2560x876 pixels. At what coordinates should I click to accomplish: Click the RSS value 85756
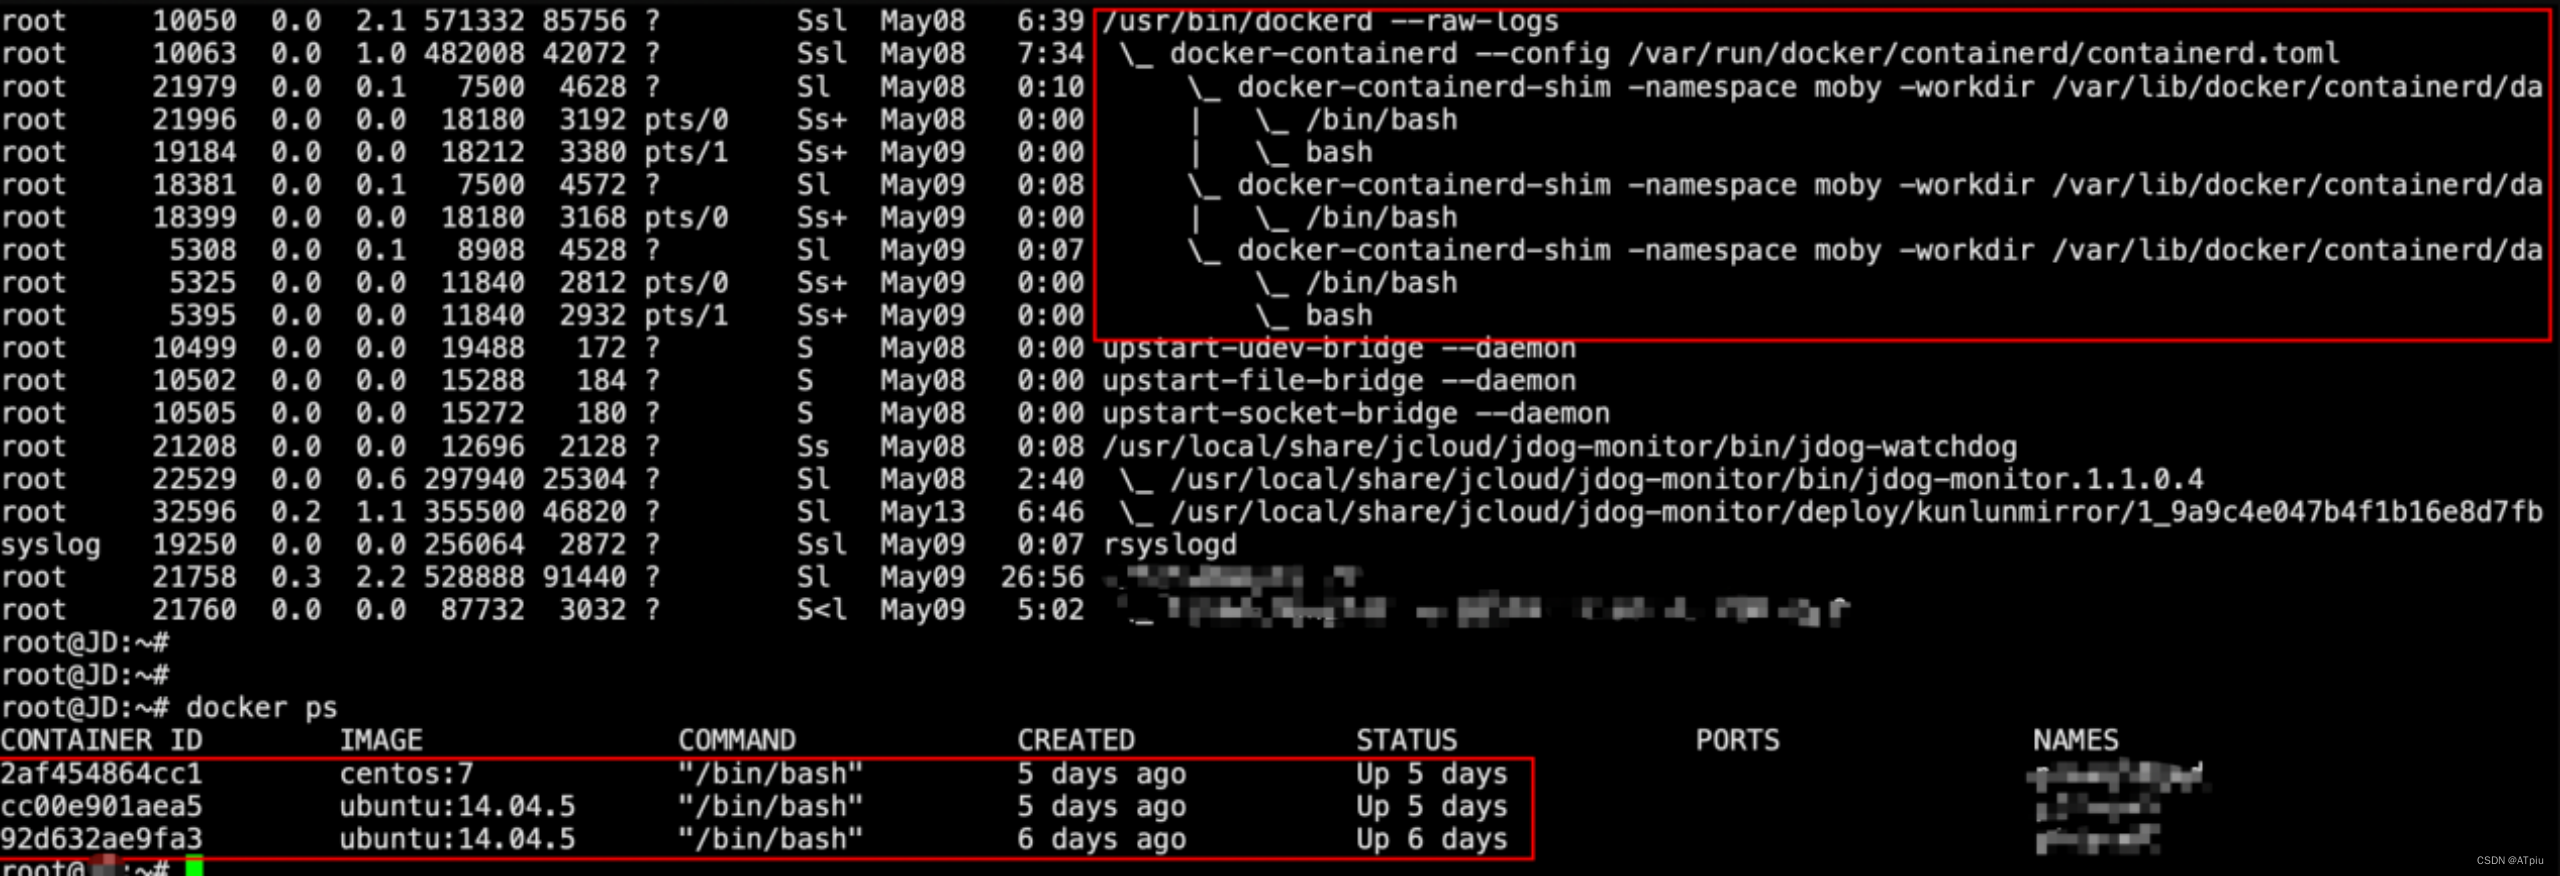(x=584, y=20)
